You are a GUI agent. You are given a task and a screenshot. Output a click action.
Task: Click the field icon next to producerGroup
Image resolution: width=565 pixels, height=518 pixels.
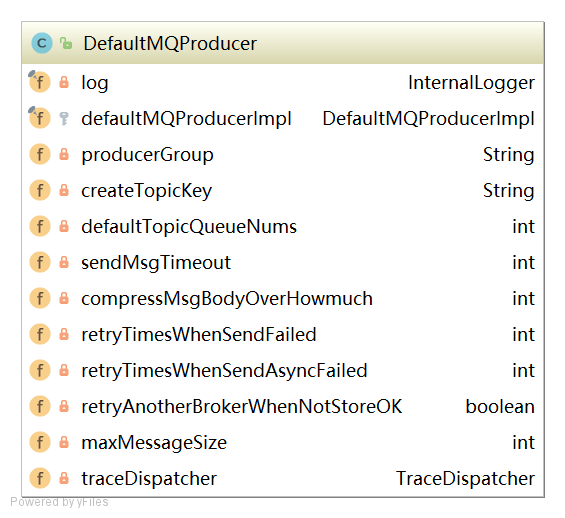click(x=40, y=154)
